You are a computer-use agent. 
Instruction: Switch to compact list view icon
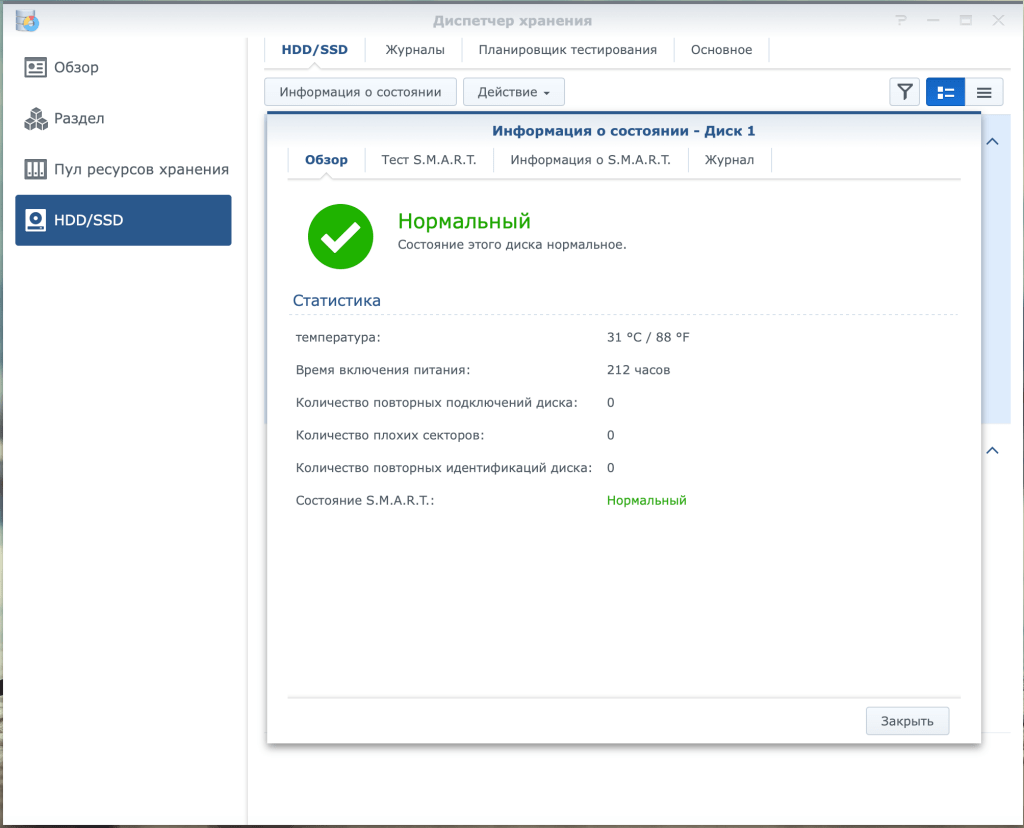point(984,92)
